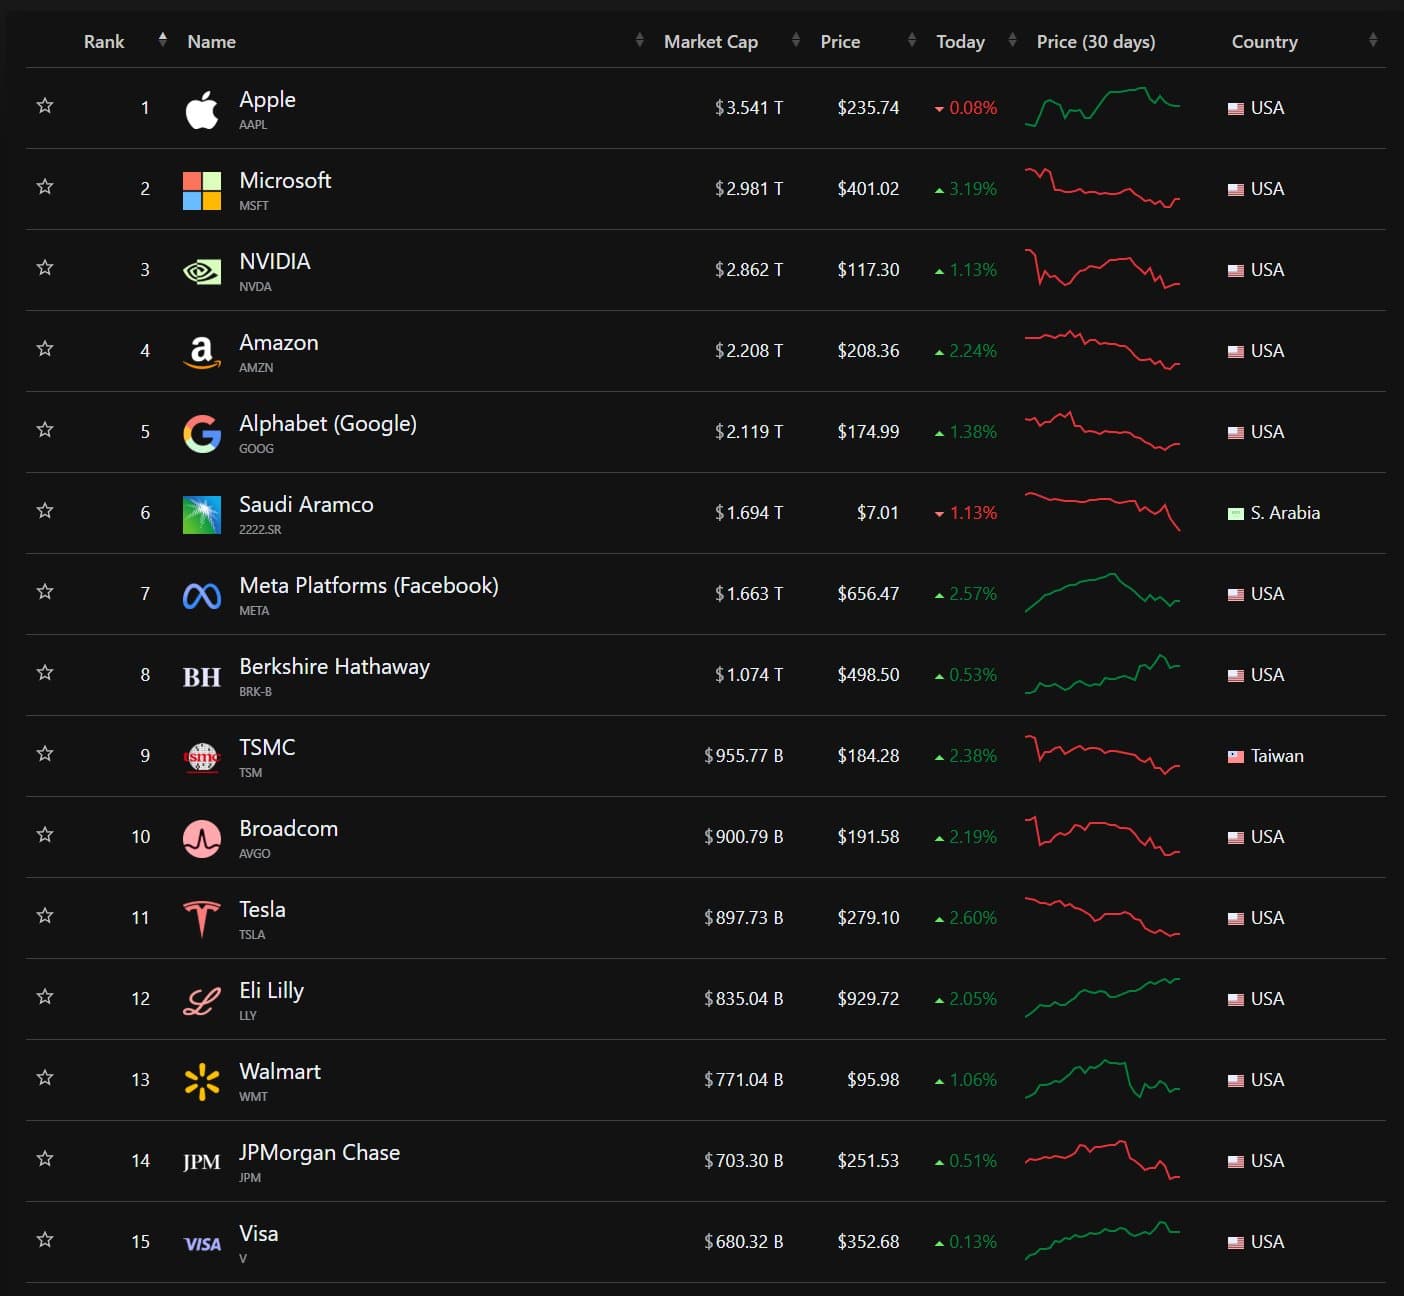The height and width of the screenshot is (1296, 1404).
Task: Click the NVIDIA eye logo
Action: (202, 271)
